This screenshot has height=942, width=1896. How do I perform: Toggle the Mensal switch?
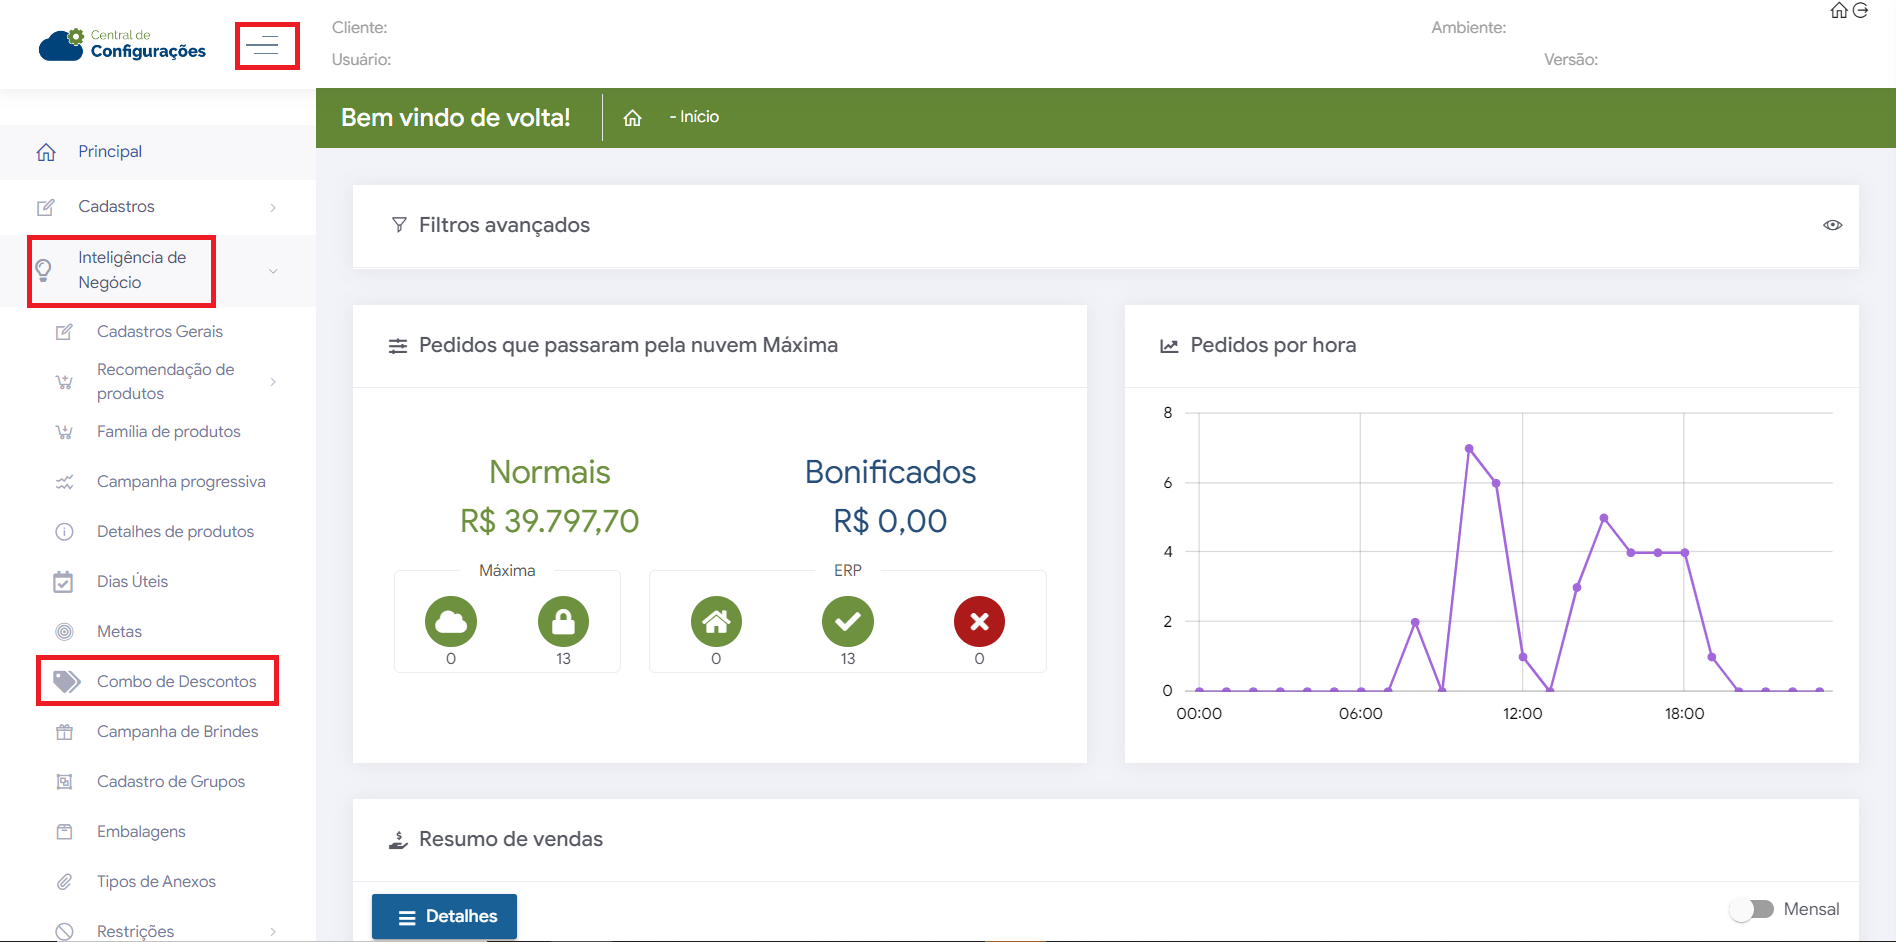pos(1752,909)
